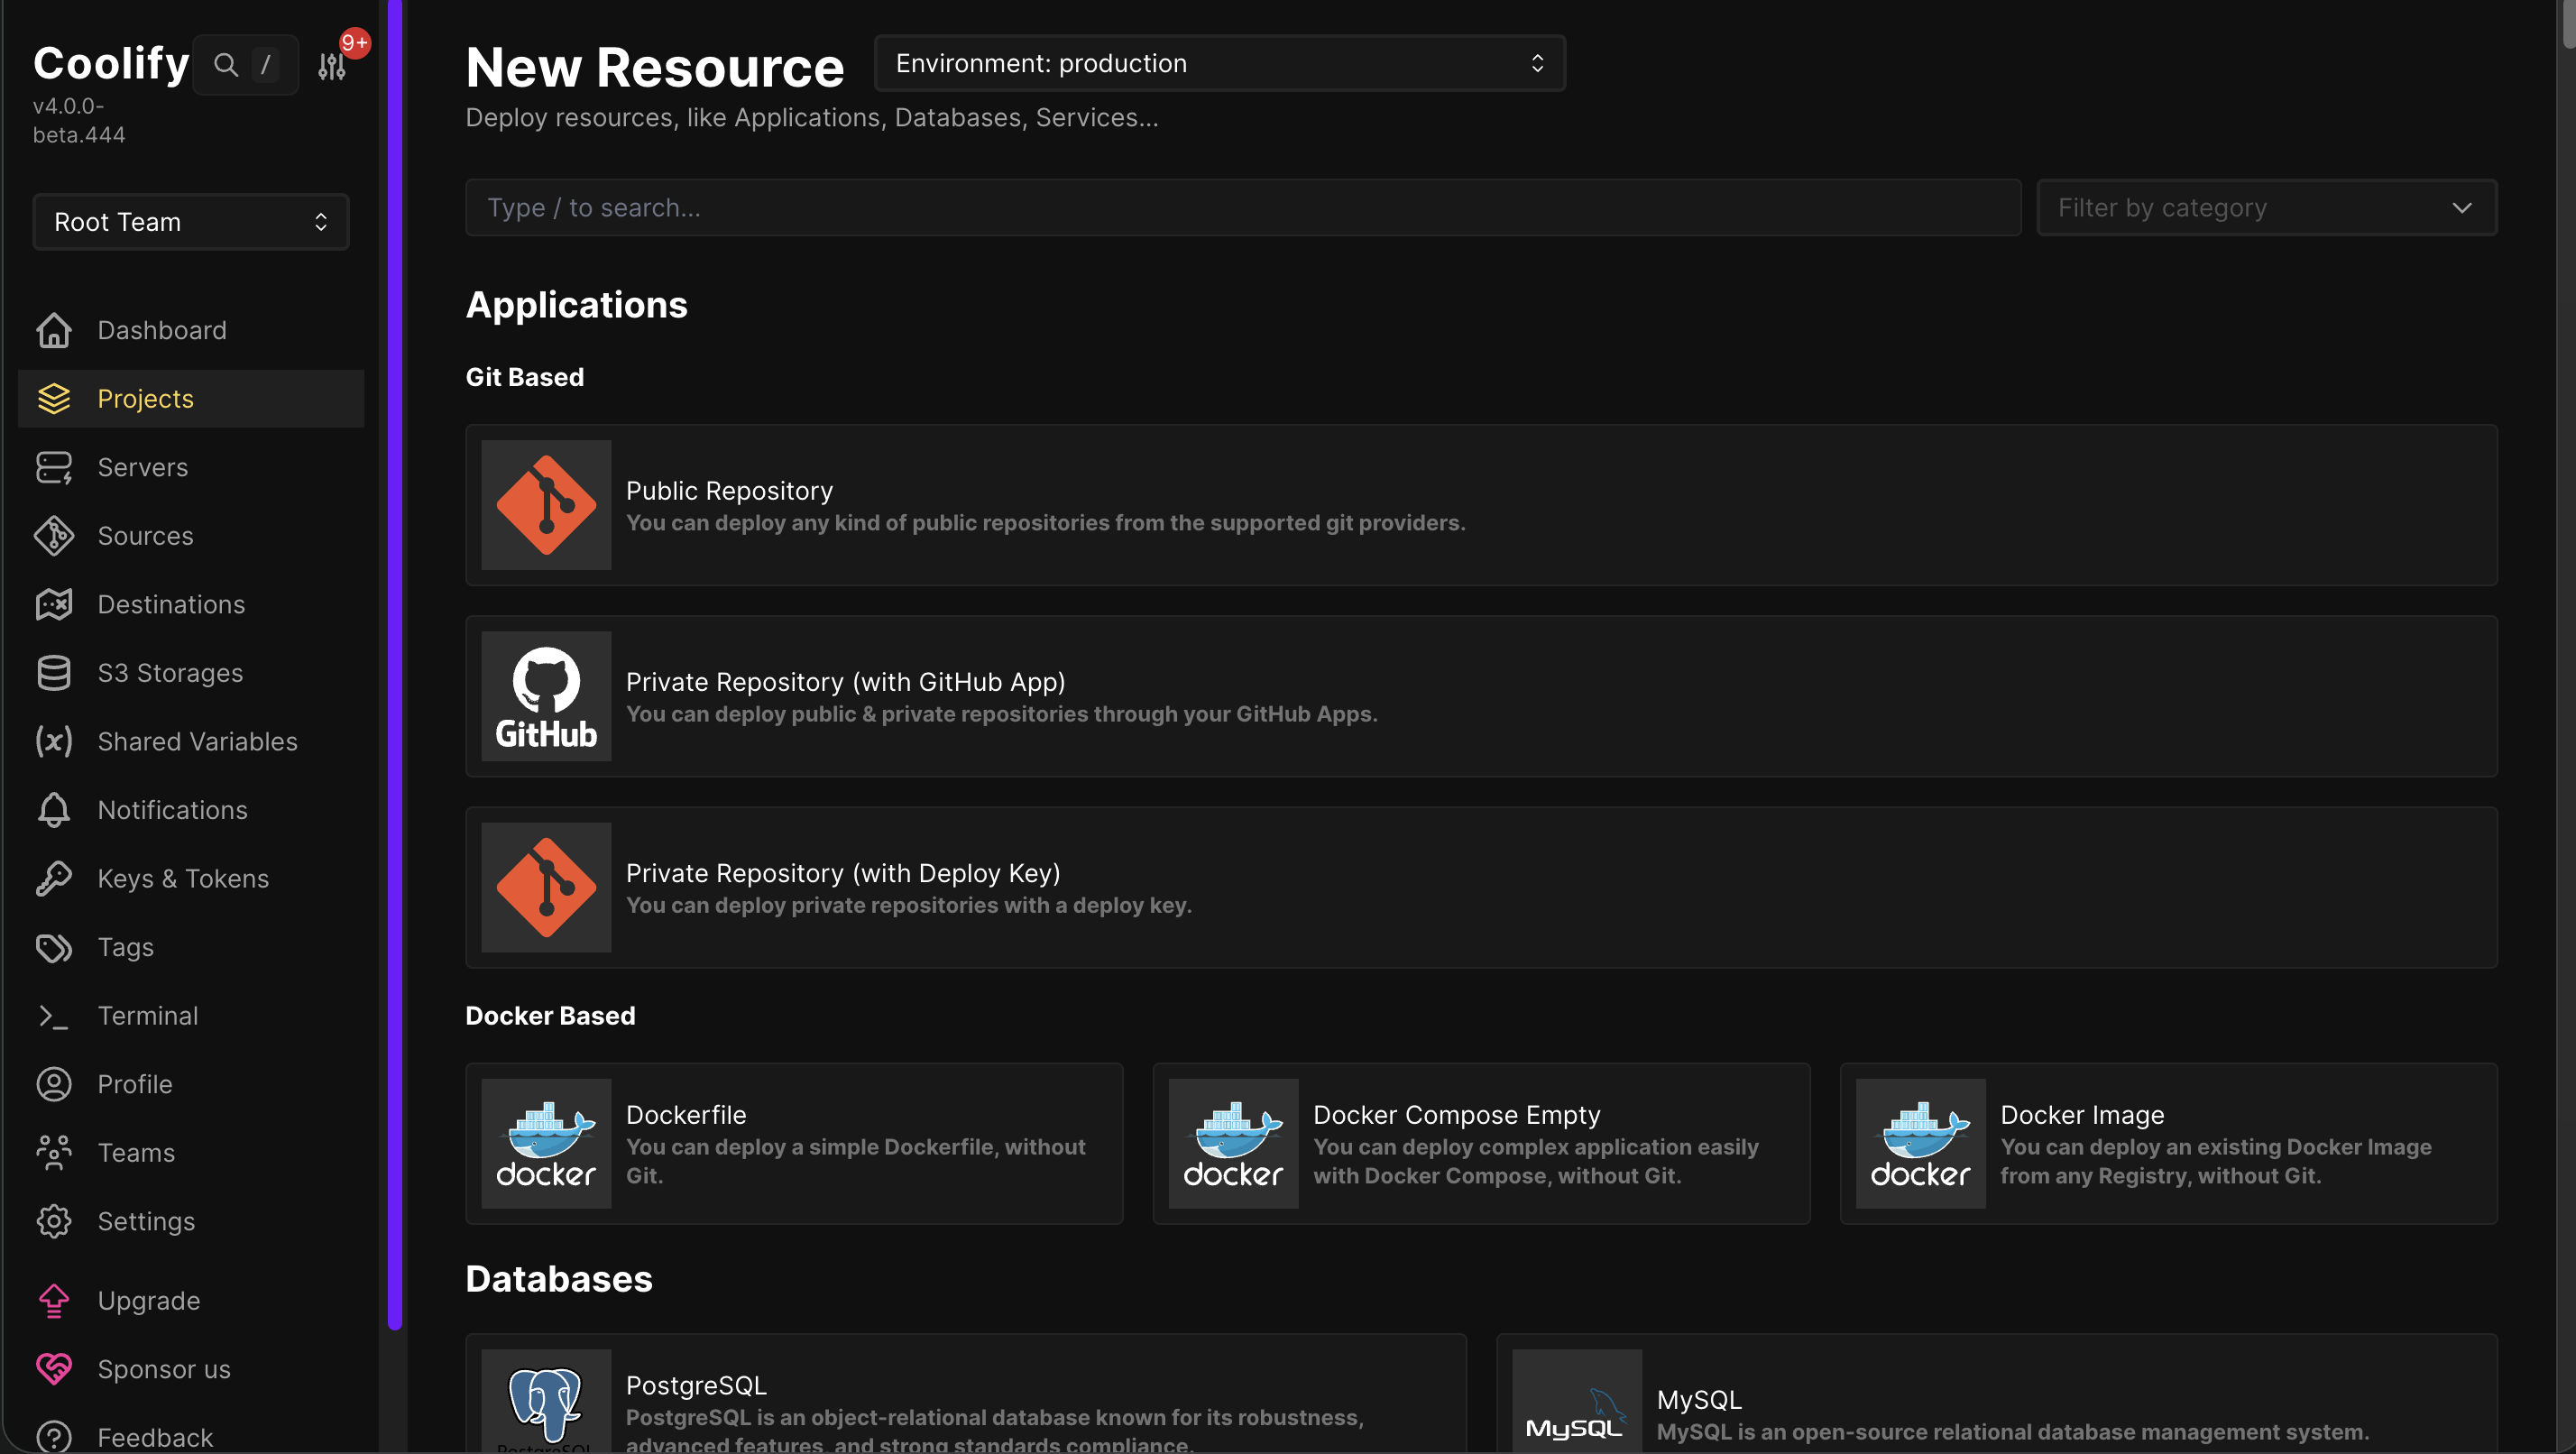This screenshot has height=1454, width=2576.
Task: Open Notifications from the sidebar
Action: pos(172,809)
